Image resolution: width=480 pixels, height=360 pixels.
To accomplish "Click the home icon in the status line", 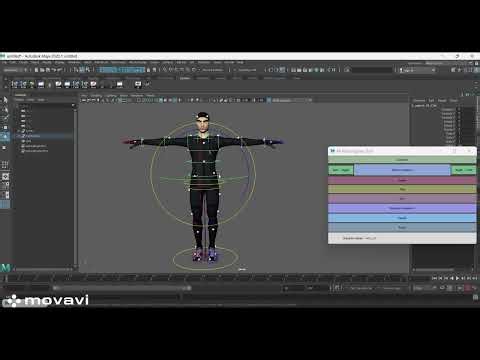I will coord(347,70).
